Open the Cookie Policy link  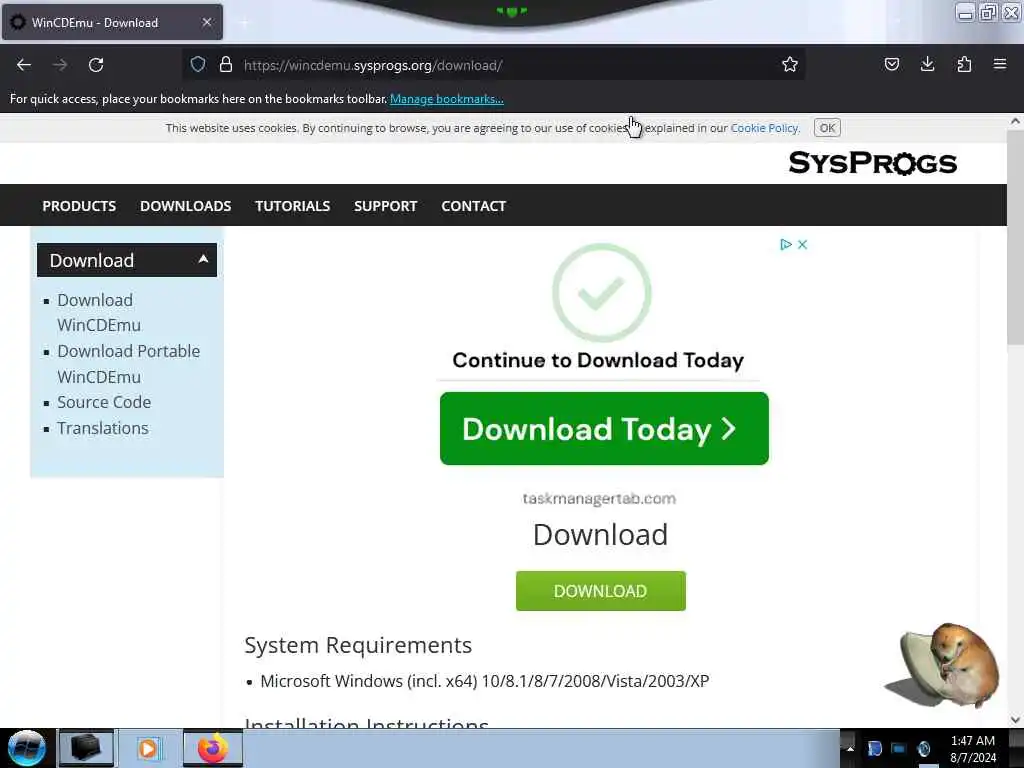(x=764, y=128)
